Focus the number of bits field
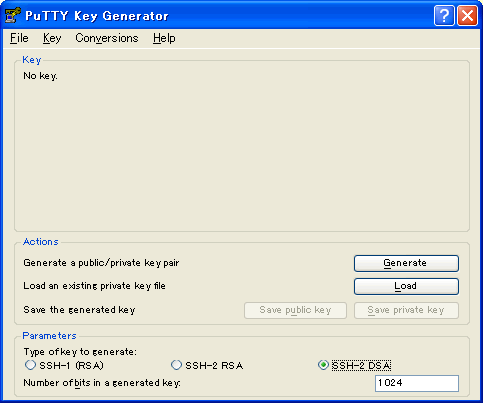Screen dimensions: 483x403 (417, 383)
